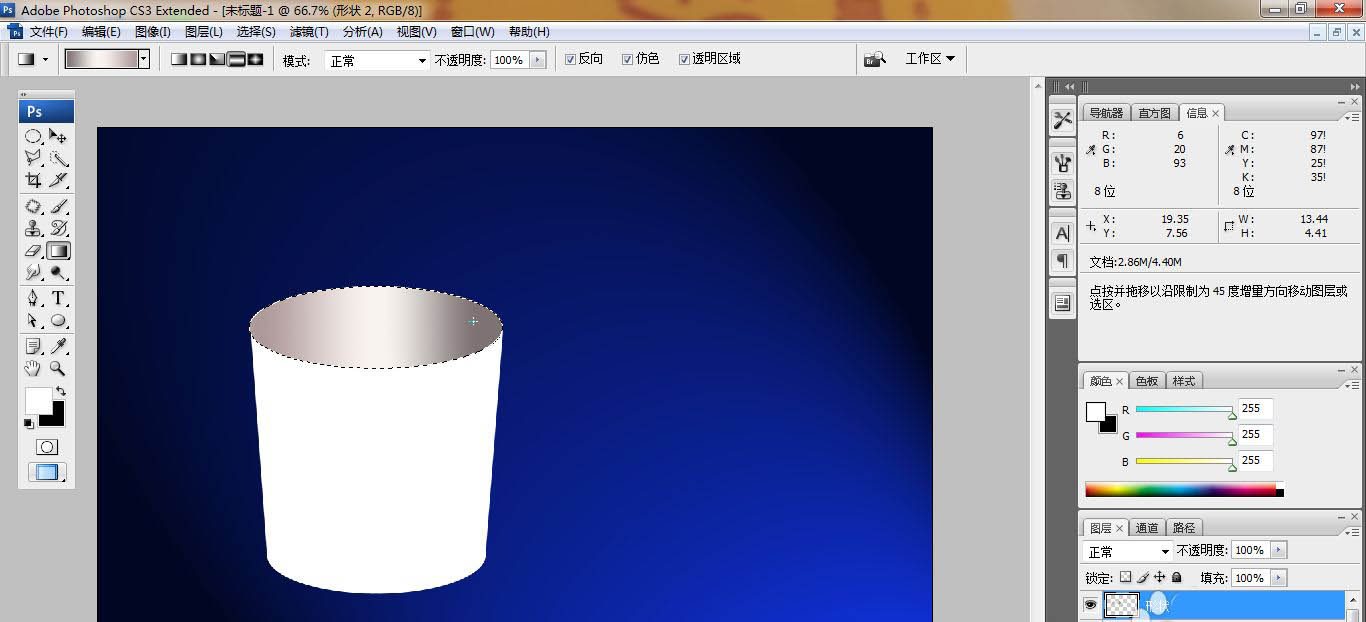
Task: Select the Smudge tool
Action: click(x=33, y=272)
